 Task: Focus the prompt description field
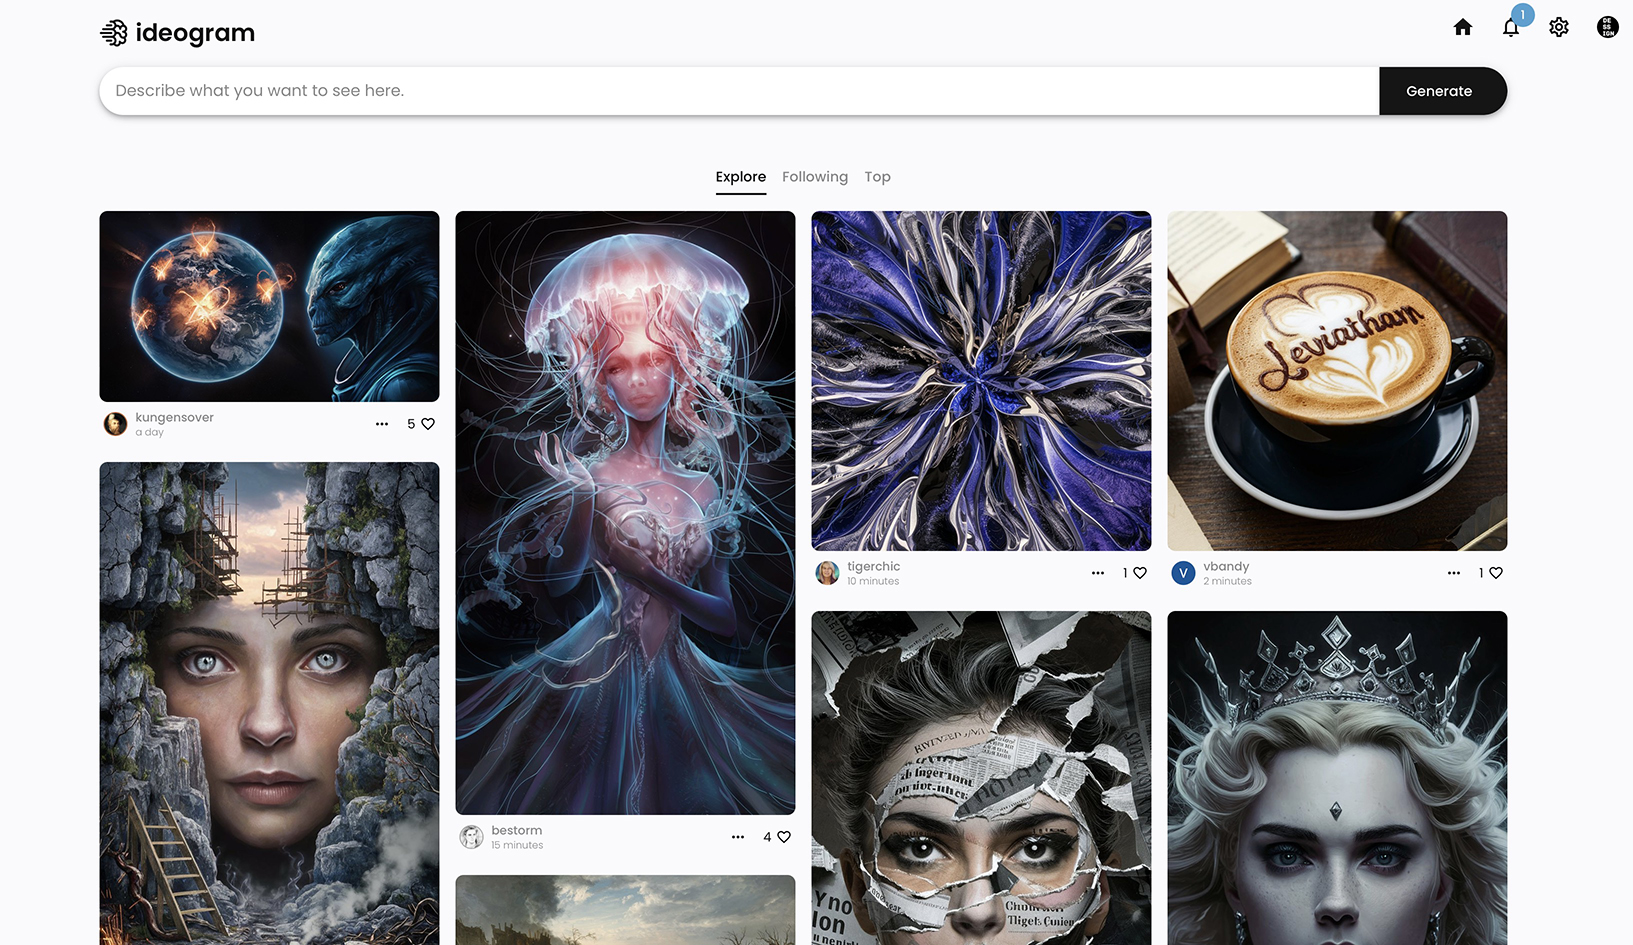coord(738,91)
